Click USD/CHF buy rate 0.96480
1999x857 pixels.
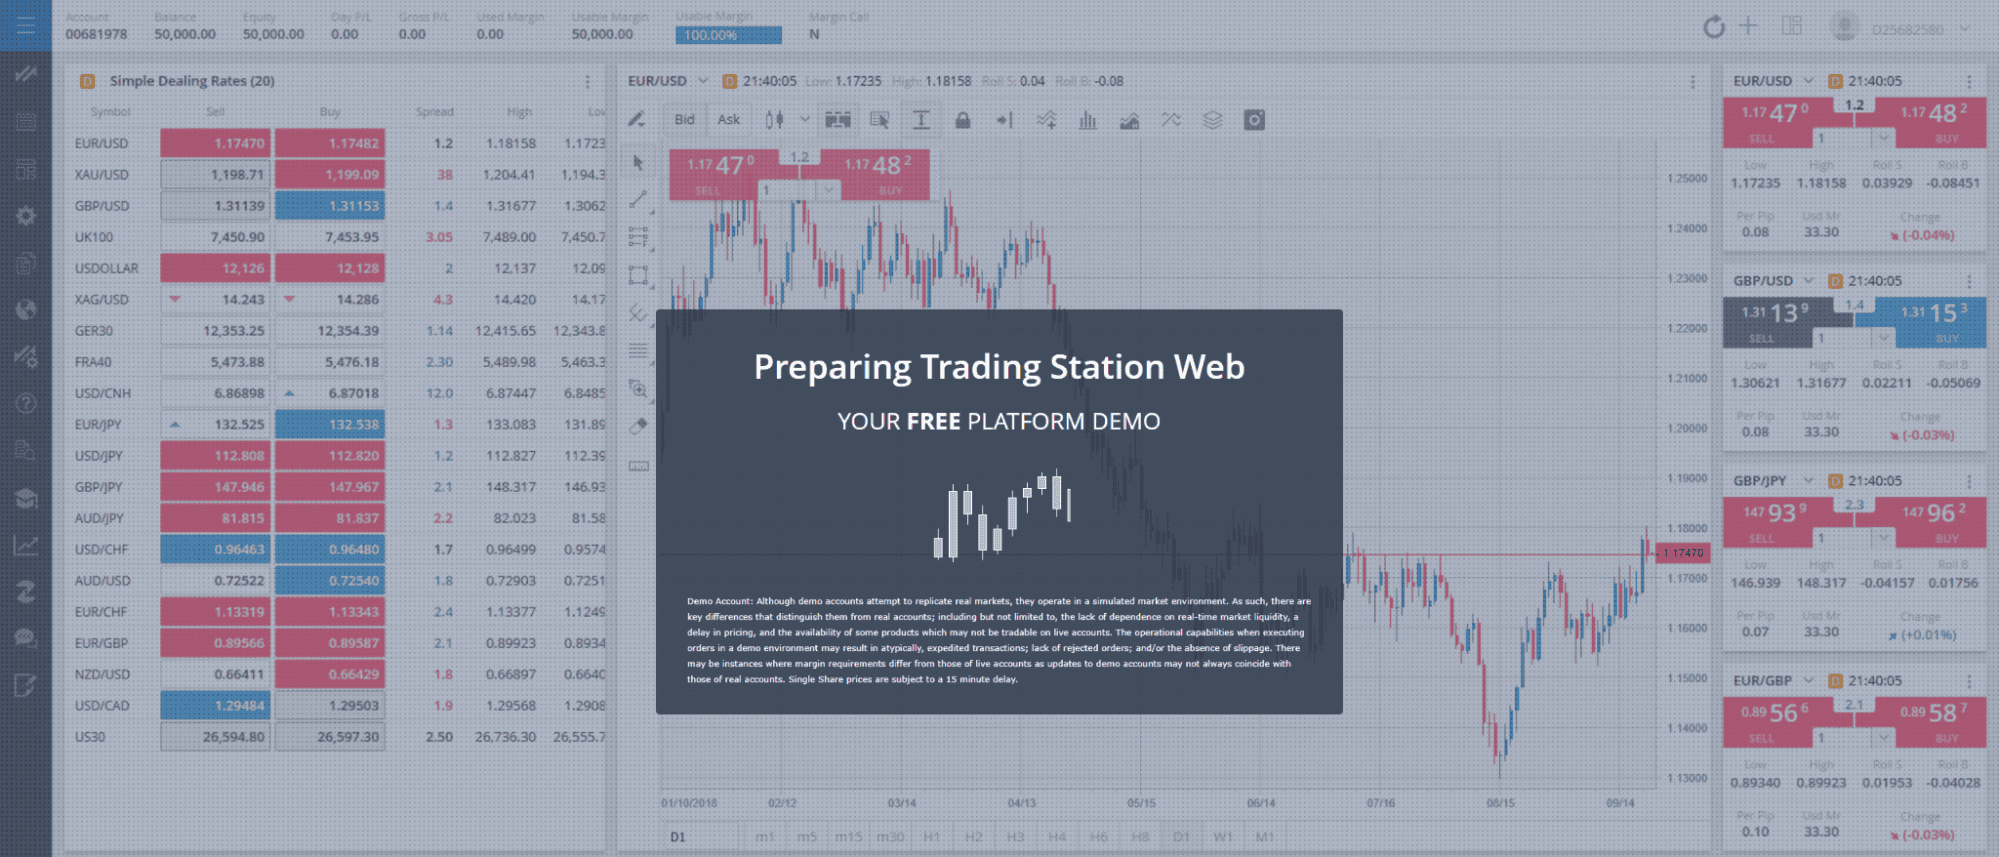329,549
